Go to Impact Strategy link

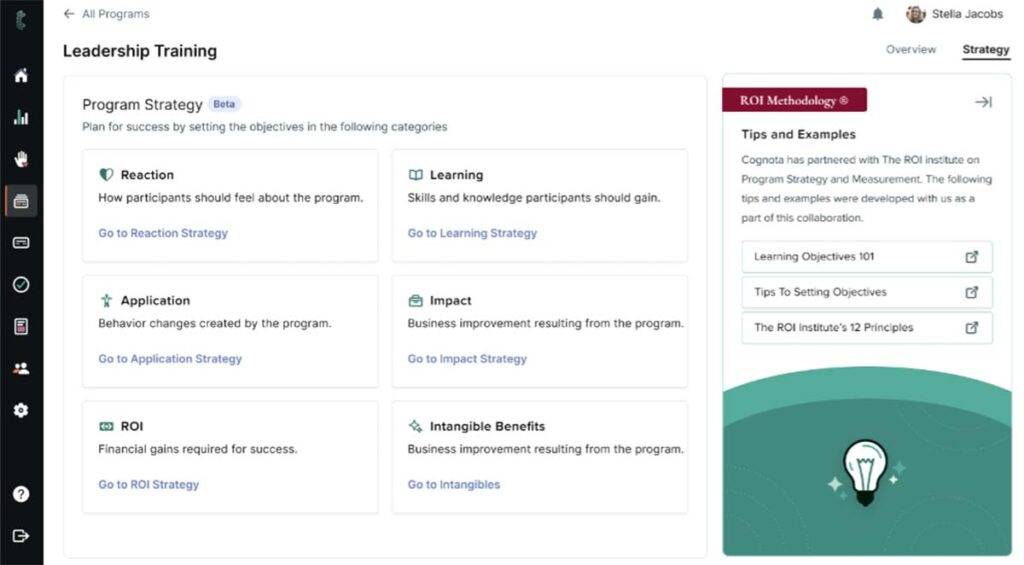(x=467, y=359)
